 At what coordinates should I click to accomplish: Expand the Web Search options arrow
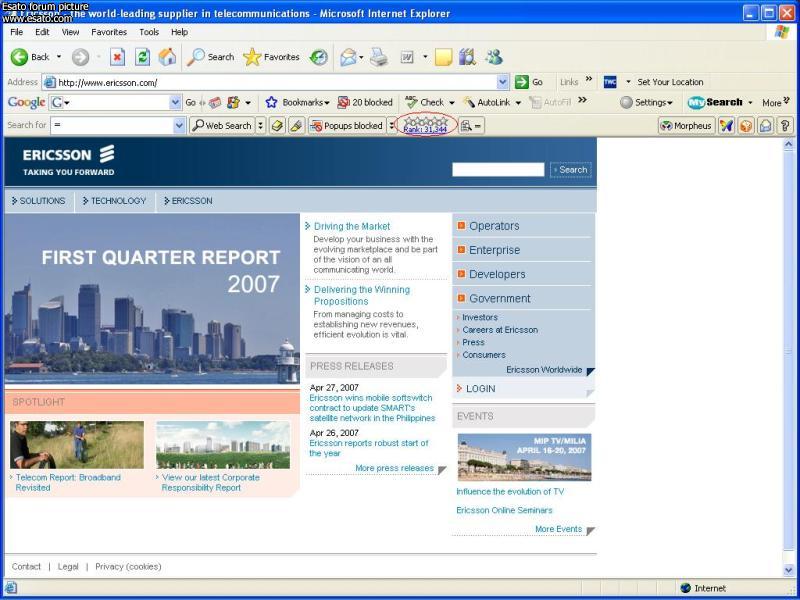coord(260,126)
